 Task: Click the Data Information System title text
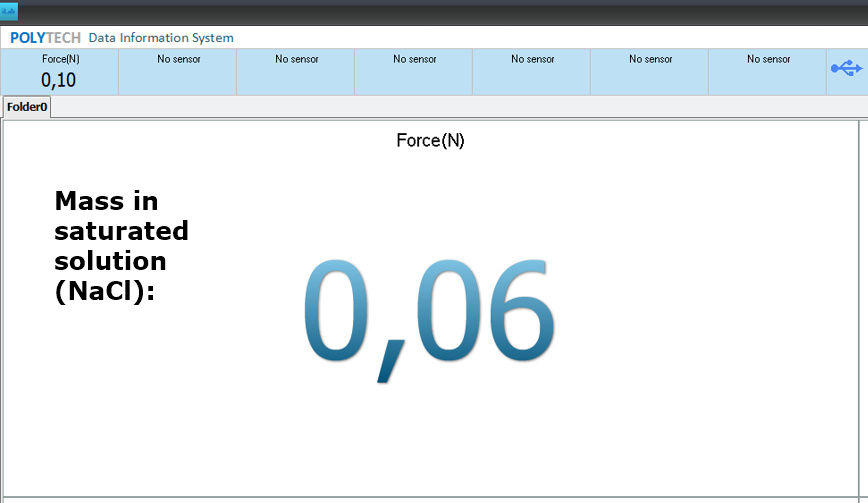coord(161,38)
